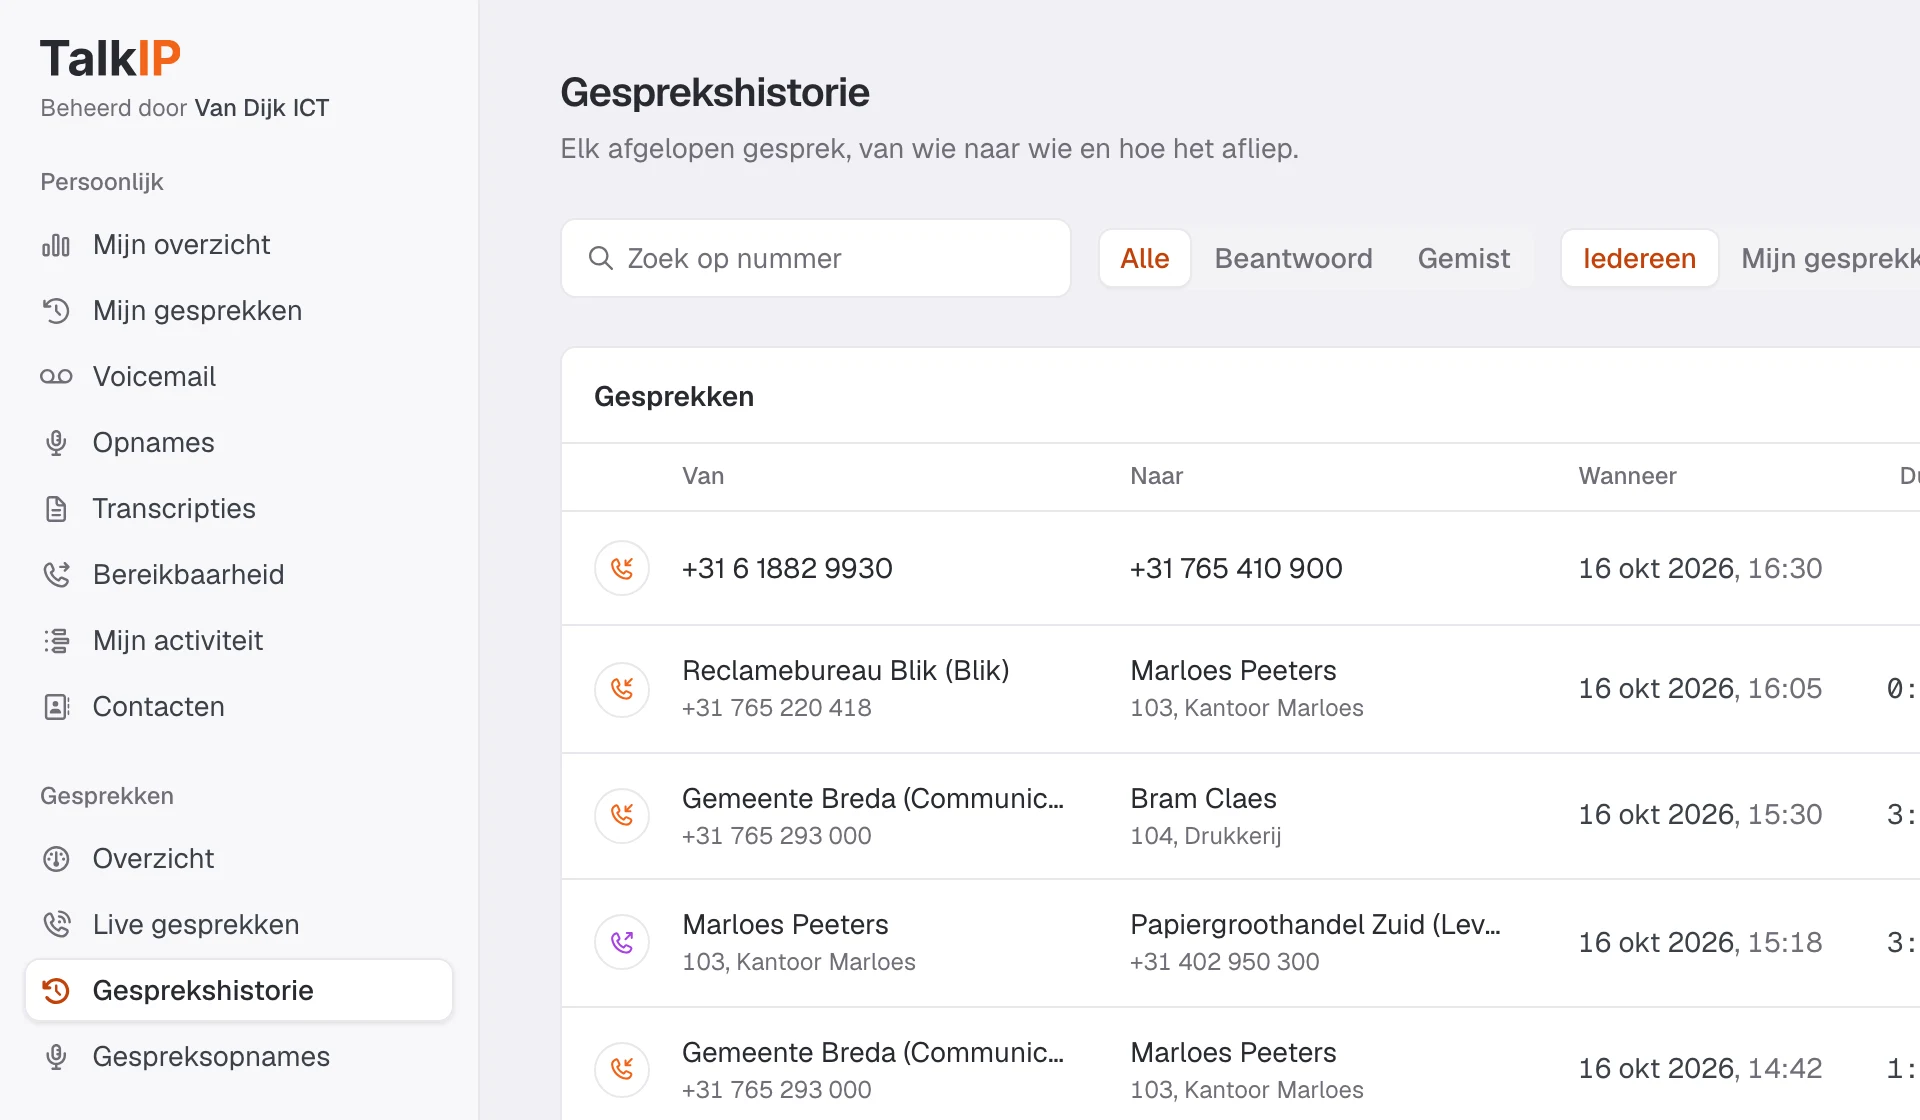Viewport: 1920px width, 1120px height.
Task: Select the Alle filter tab
Action: [x=1144, y=258]
